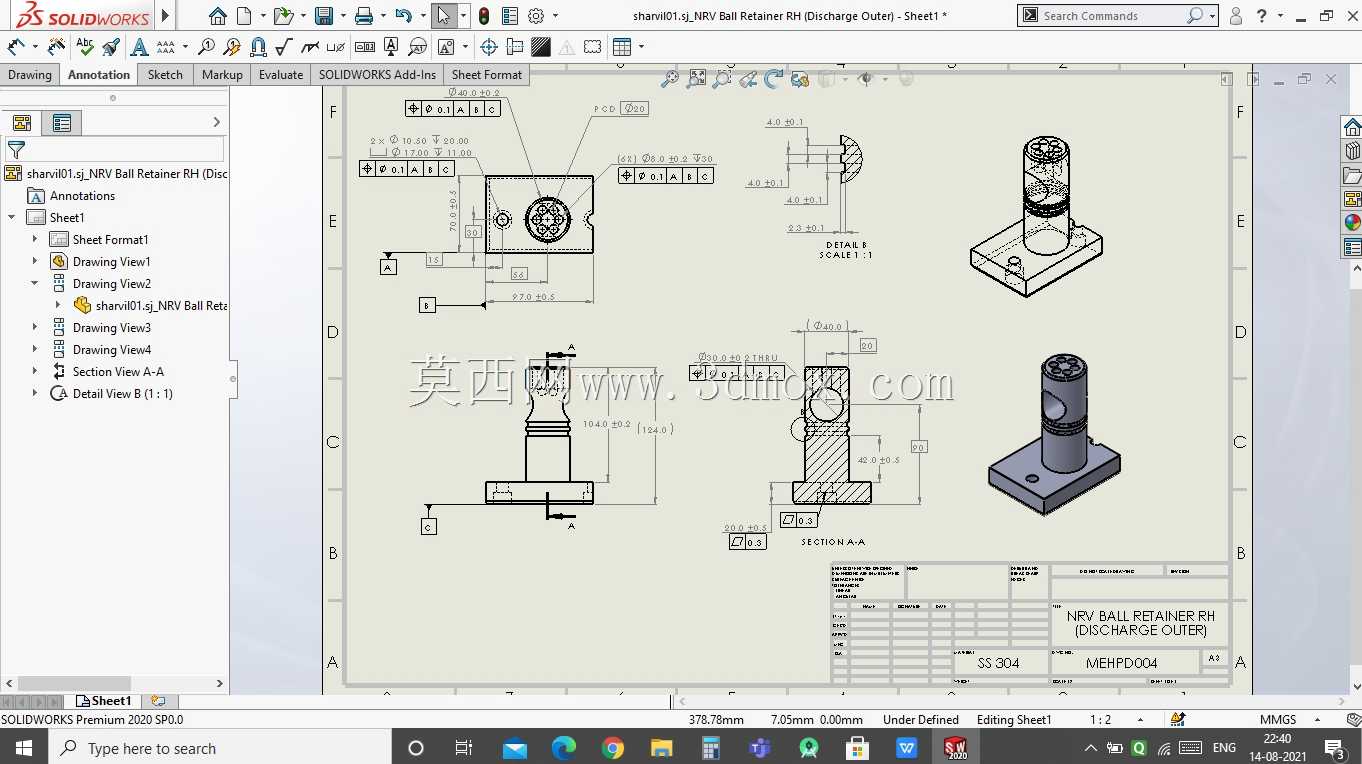
Task: Collapse the Sheet1 tree node
Action: 12,217
